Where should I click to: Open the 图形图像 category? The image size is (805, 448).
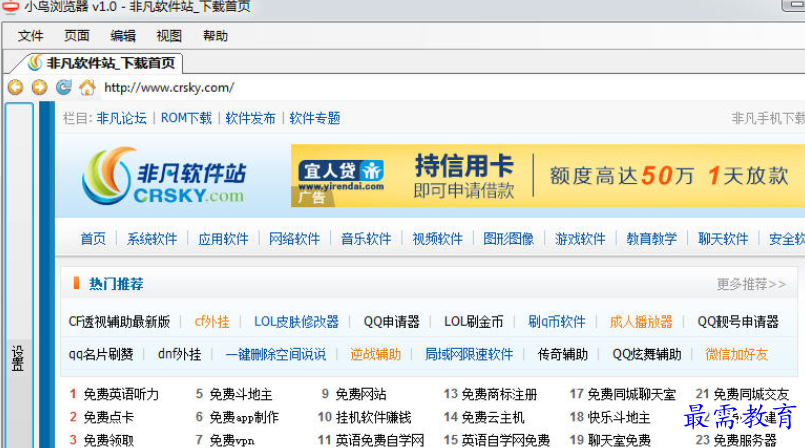pos(509,239)
